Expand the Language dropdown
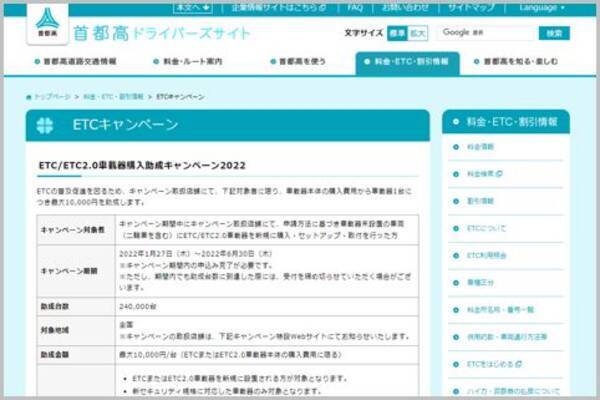This screenshot has height=400, width=600. 541,7
